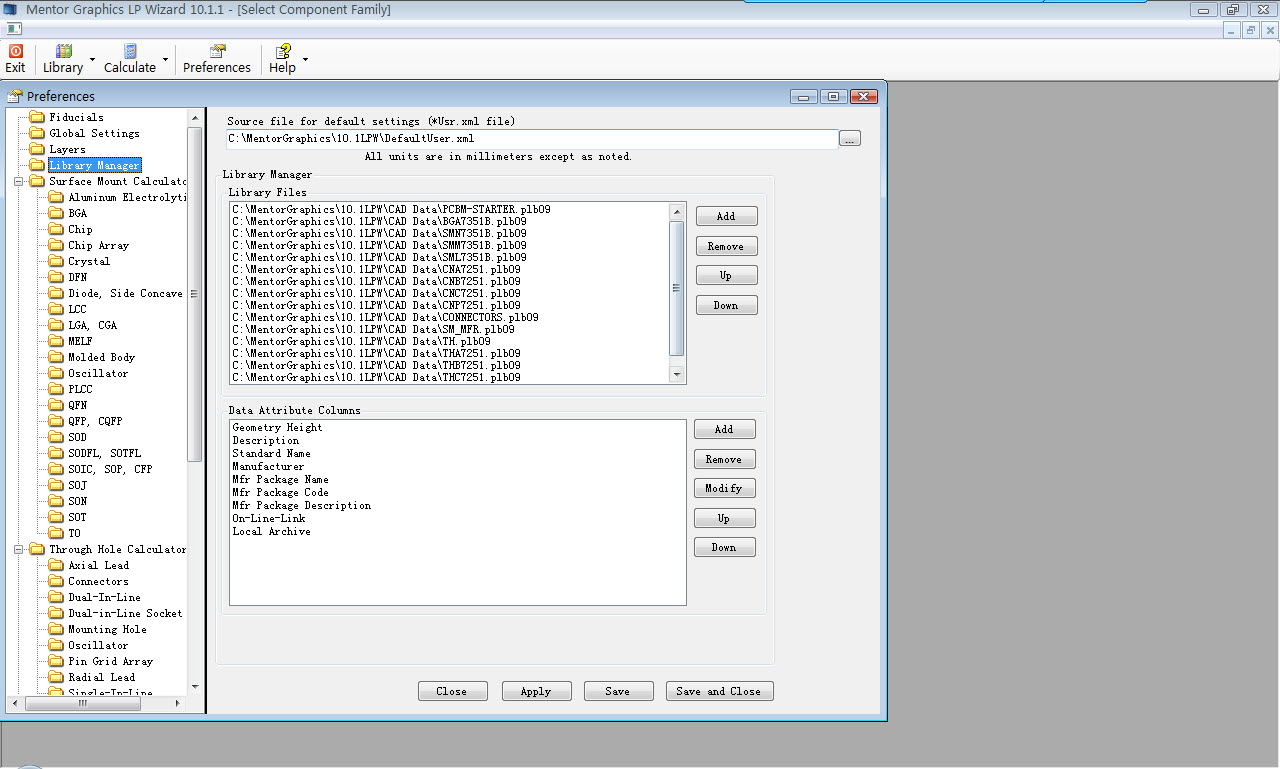
Task: Select CONNECTORS.plb09 library file
Action: pyautogui.click(x=385, y=317)
